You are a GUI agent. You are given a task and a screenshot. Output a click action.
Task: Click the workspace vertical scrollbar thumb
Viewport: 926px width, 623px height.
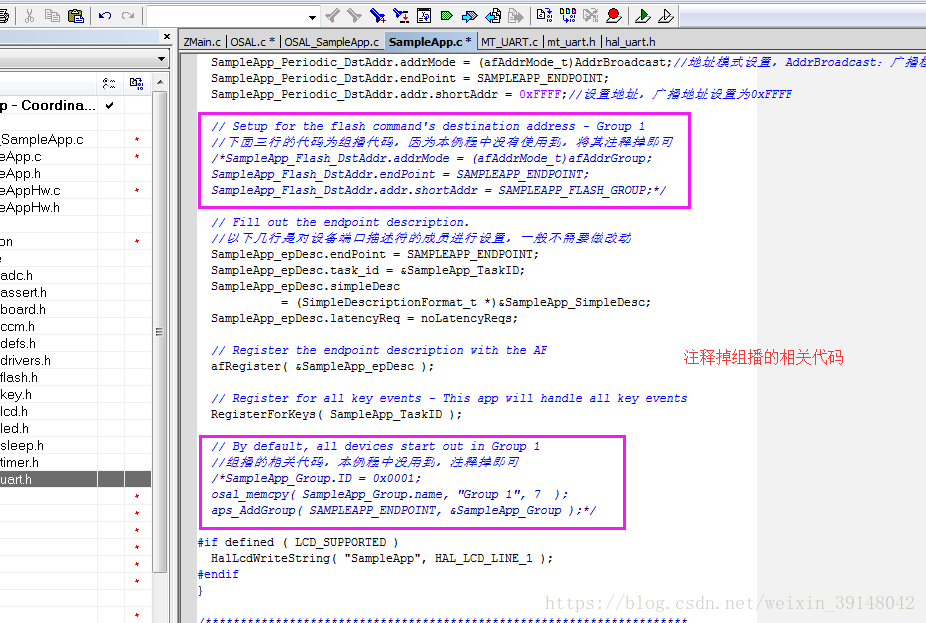point(159,332)
